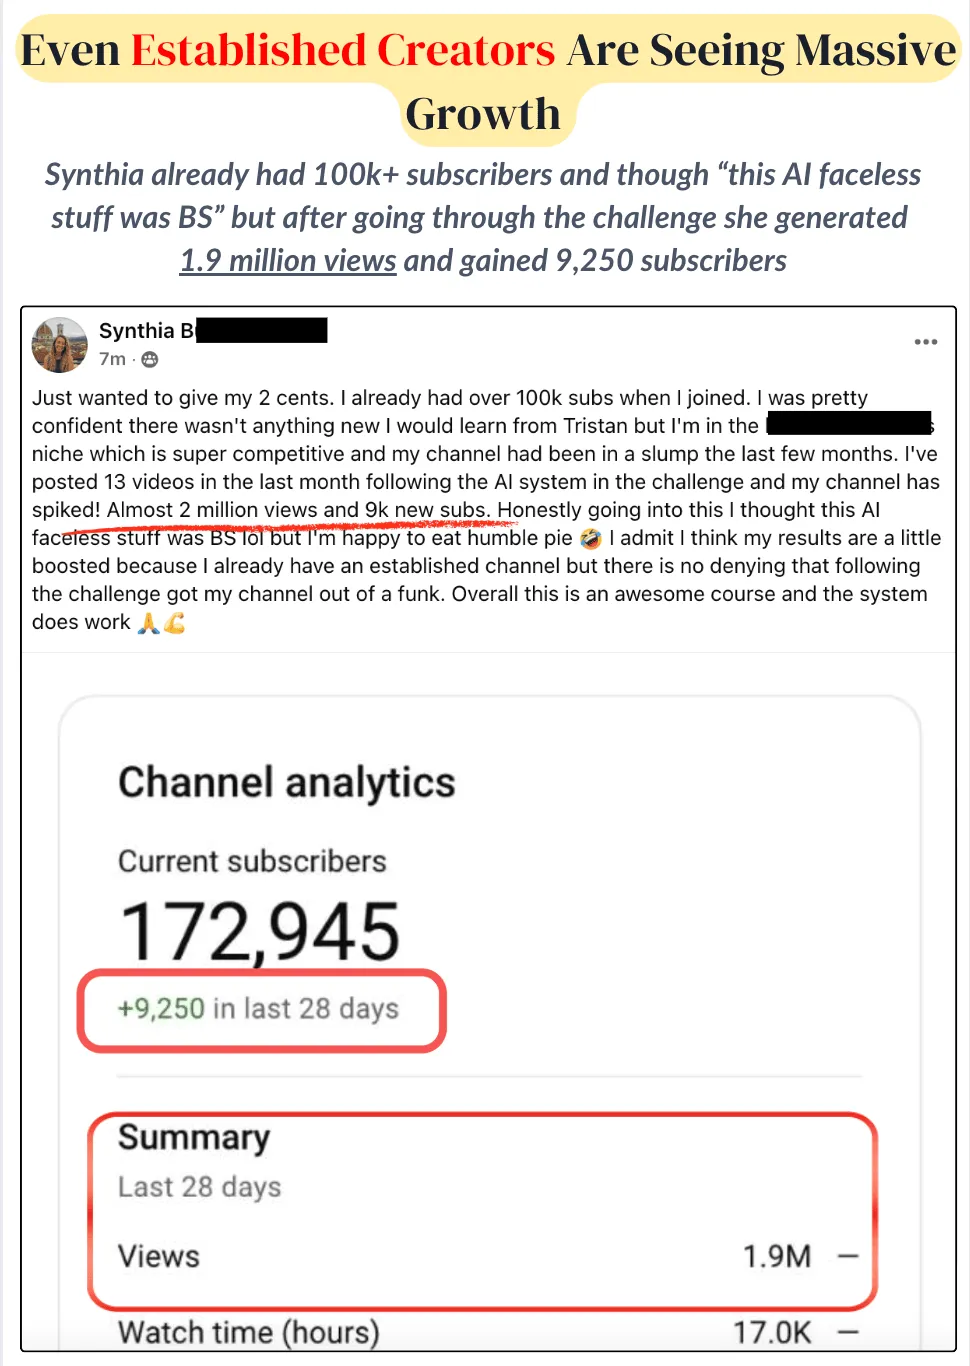This screenshot has height=1366, width=970.
Task: Click '+9,250 in last 28 days' box
Action: [262, 1010]
